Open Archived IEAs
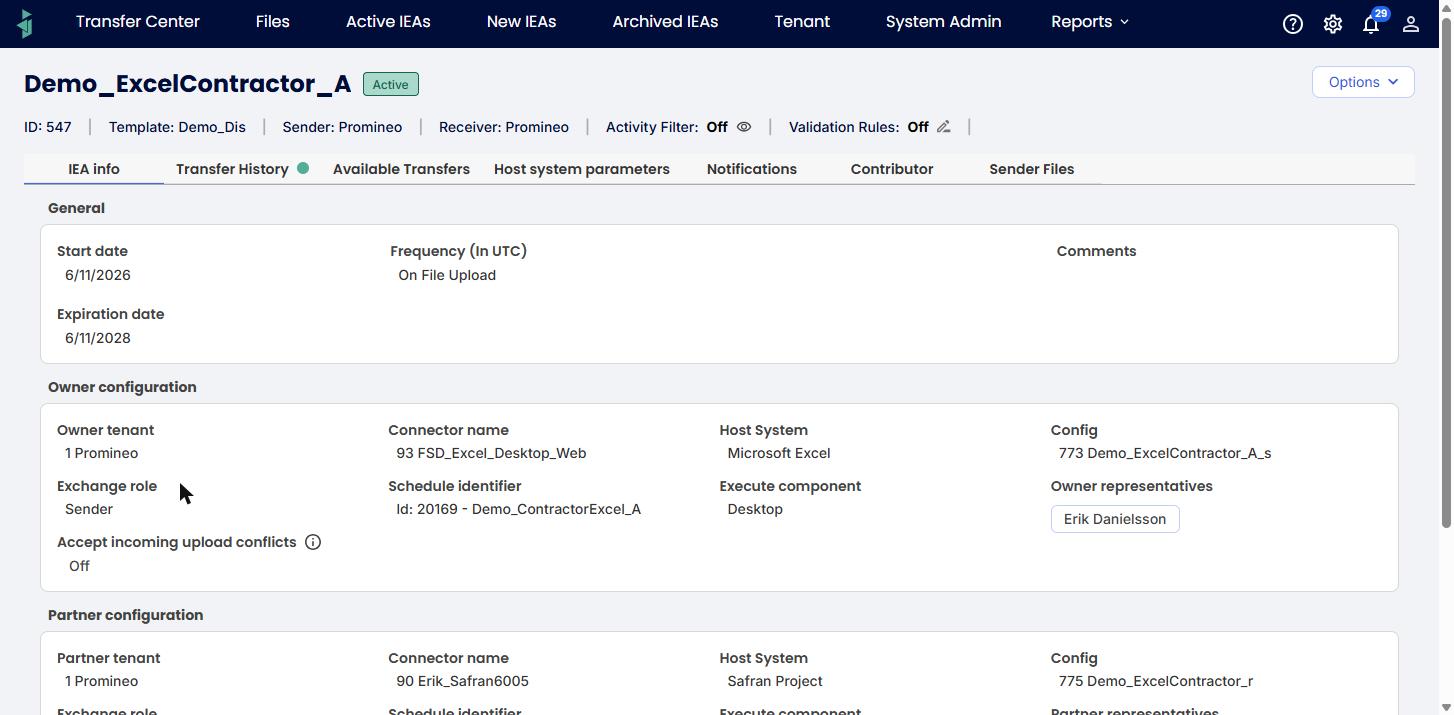The image size is (1454, 715). pyautogui.click(x=665, y=22)
